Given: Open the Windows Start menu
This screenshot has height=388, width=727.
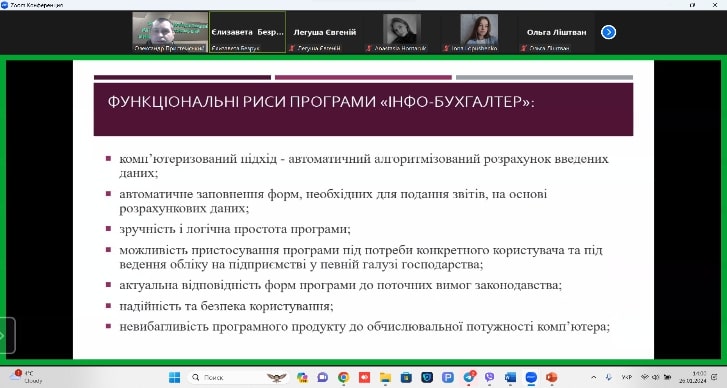Looking at the screenshot, I should [175, 377].
